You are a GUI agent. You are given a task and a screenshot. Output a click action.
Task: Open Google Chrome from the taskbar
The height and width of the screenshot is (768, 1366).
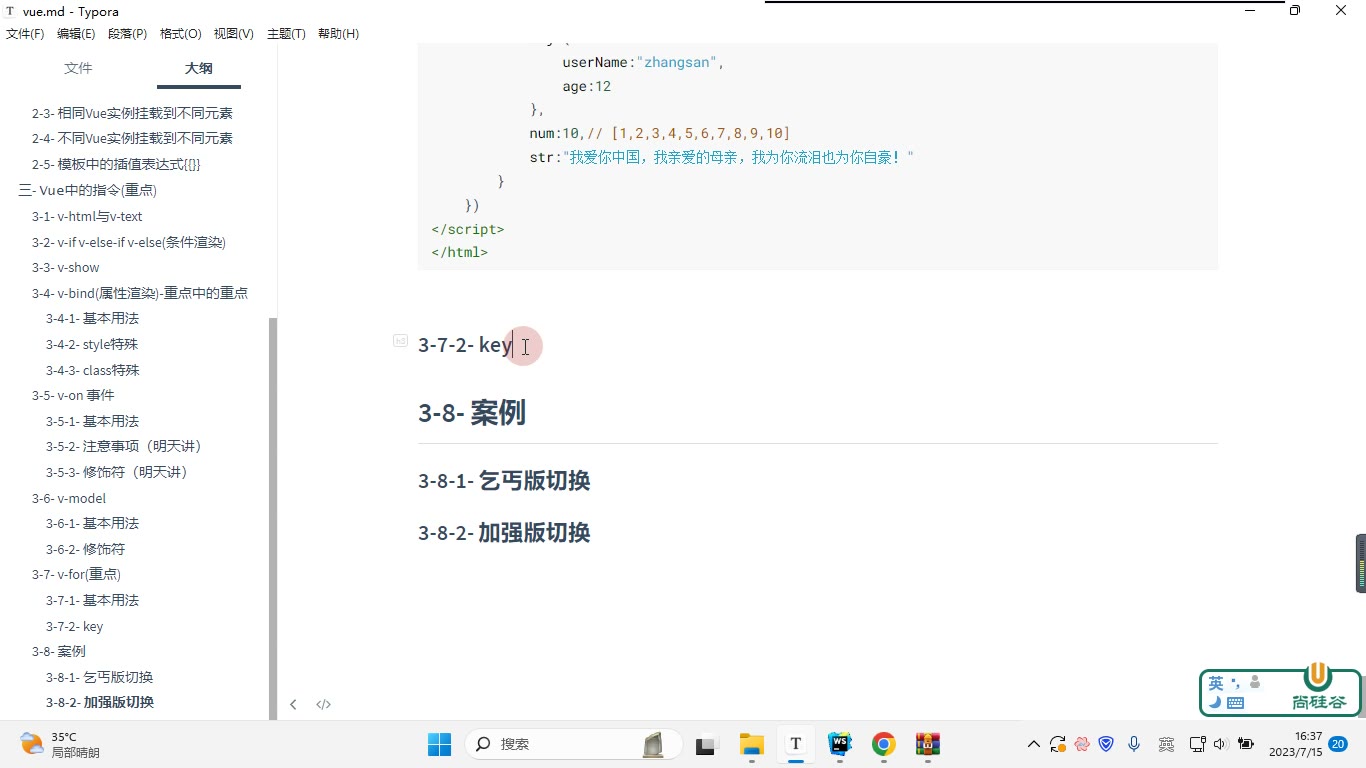click(x=883, y=744)
